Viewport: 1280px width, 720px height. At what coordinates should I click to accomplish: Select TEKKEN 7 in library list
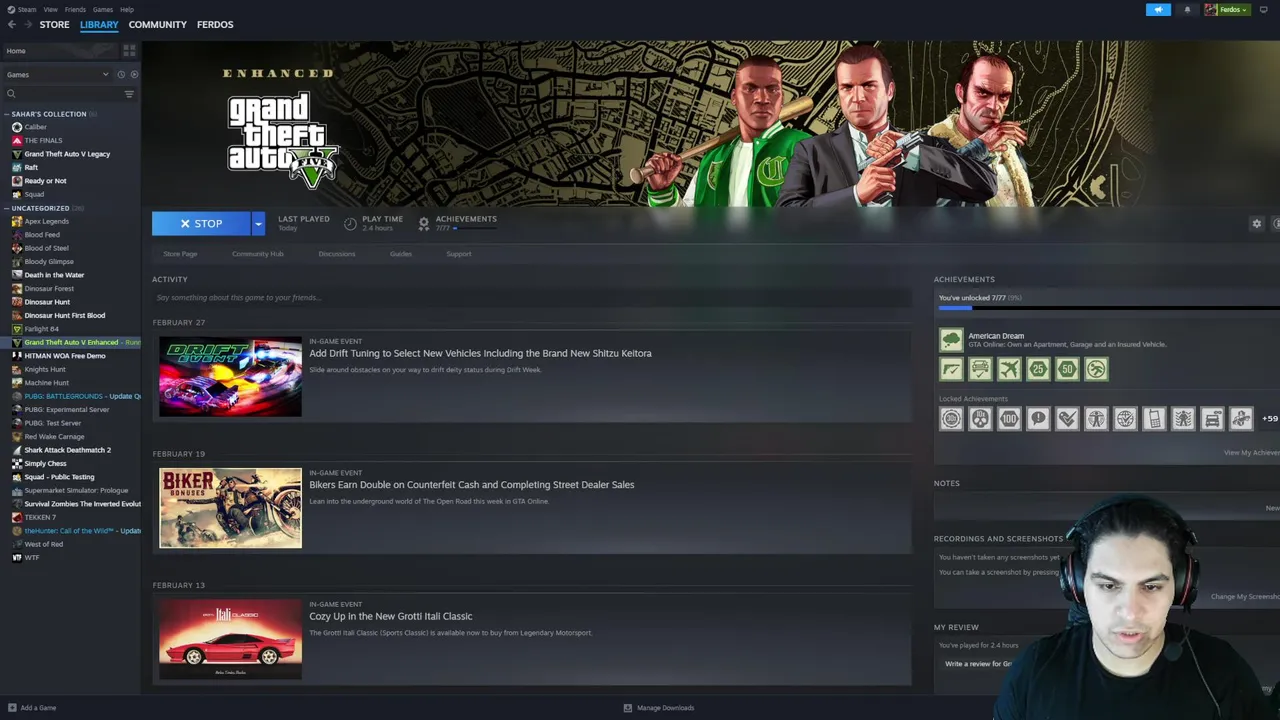click(39, 518)
